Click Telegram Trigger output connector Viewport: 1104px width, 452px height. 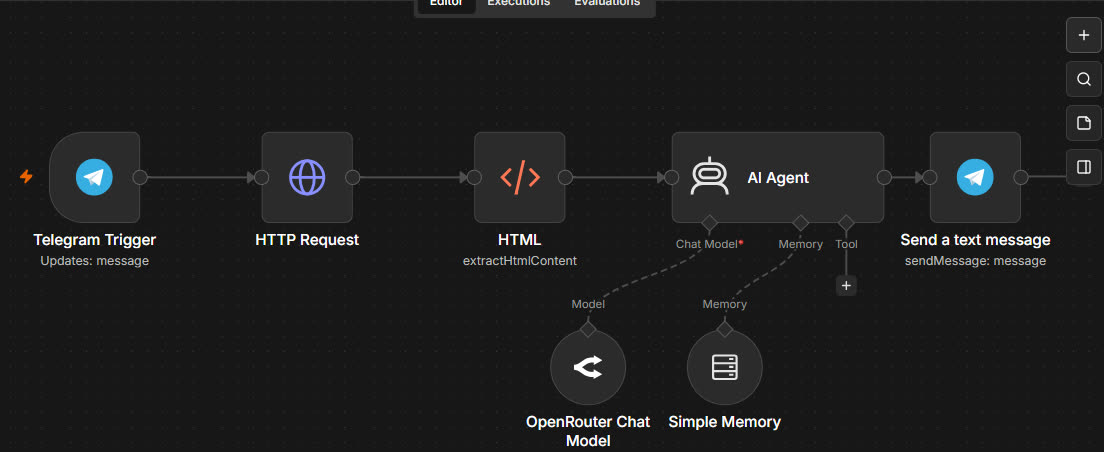tap(140, 177)
